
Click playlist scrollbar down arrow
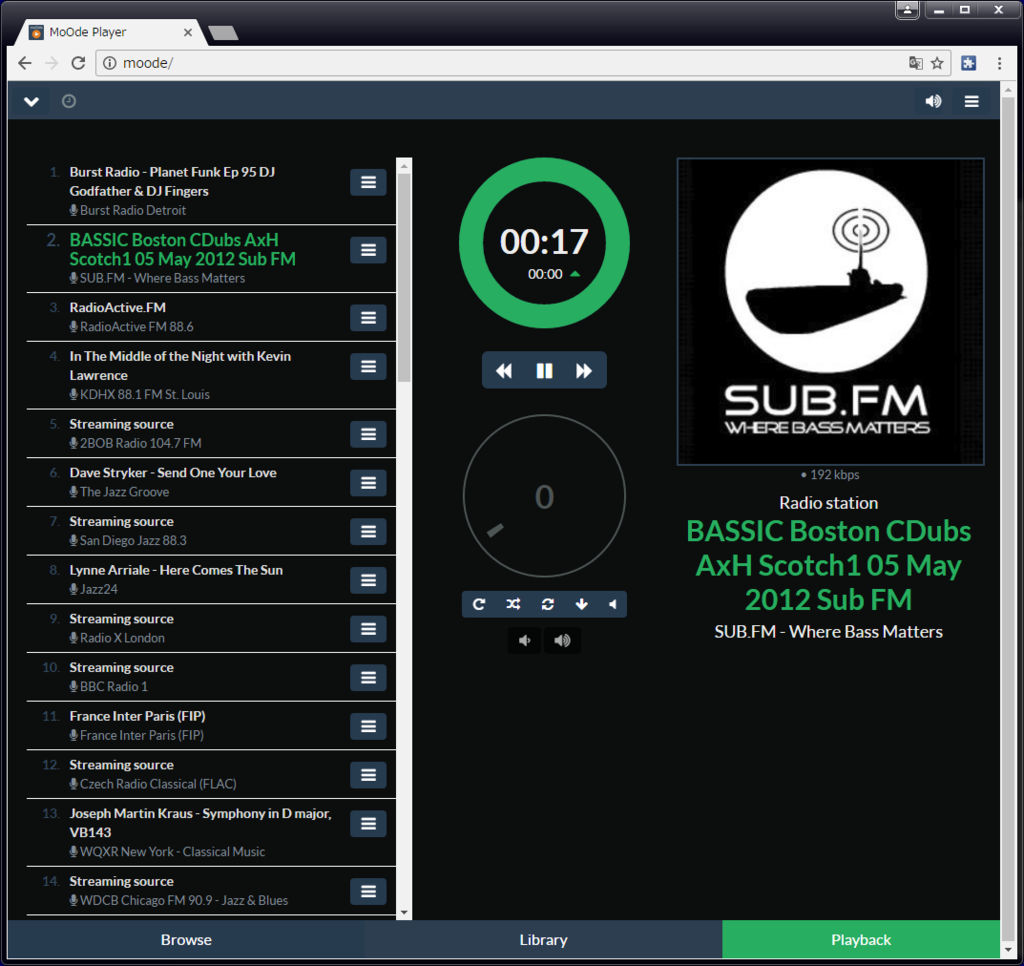pyautogui.click(x=404, y=912)
